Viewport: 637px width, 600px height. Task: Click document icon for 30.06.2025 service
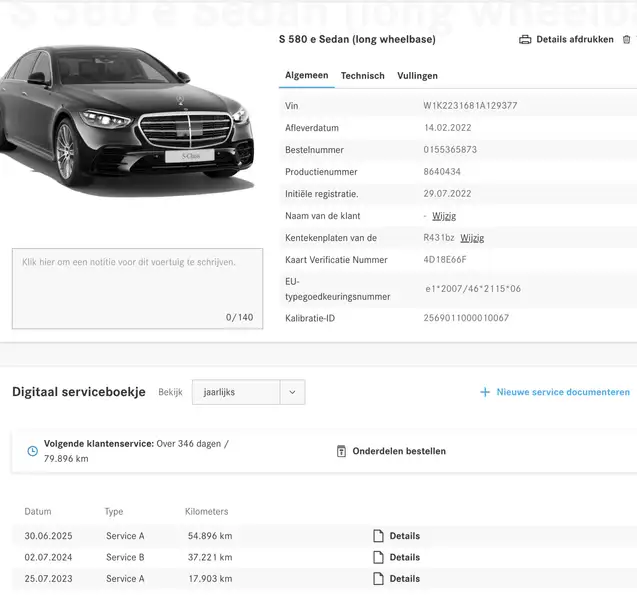tap(378, 536)
